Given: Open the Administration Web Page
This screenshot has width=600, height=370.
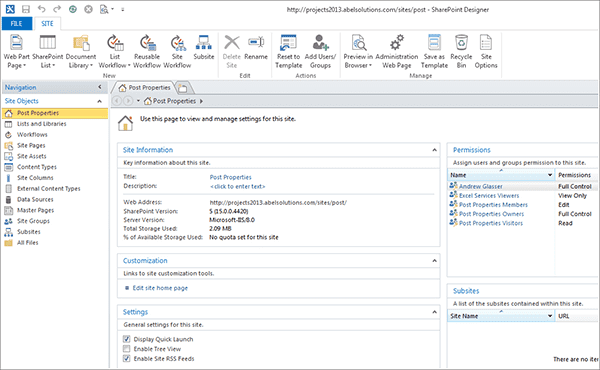Looking at the screenshot, I should point(397,52).
